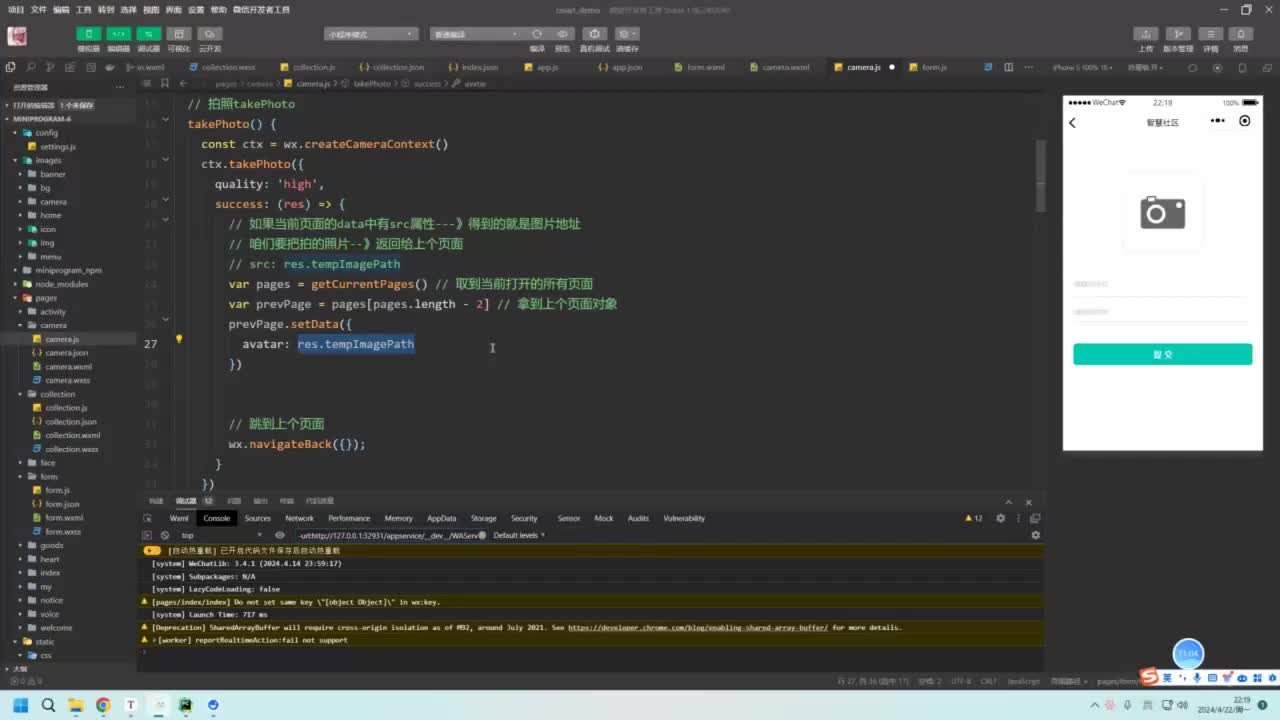Open the search icon in the sidebar

[32, 67]
